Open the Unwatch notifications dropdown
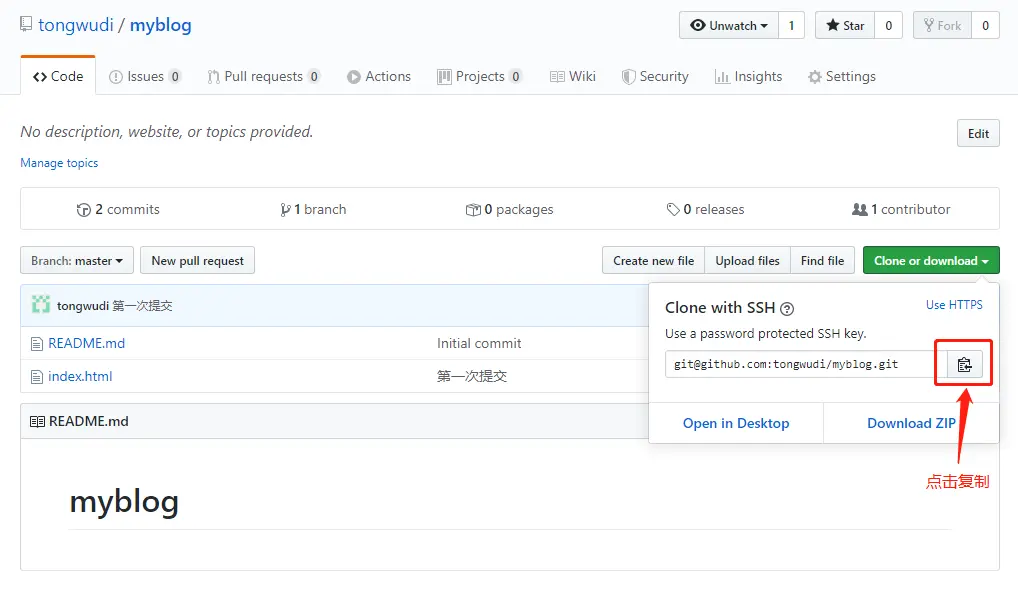The width and height of the screenshot is (1018, 589). pos(728,25)
